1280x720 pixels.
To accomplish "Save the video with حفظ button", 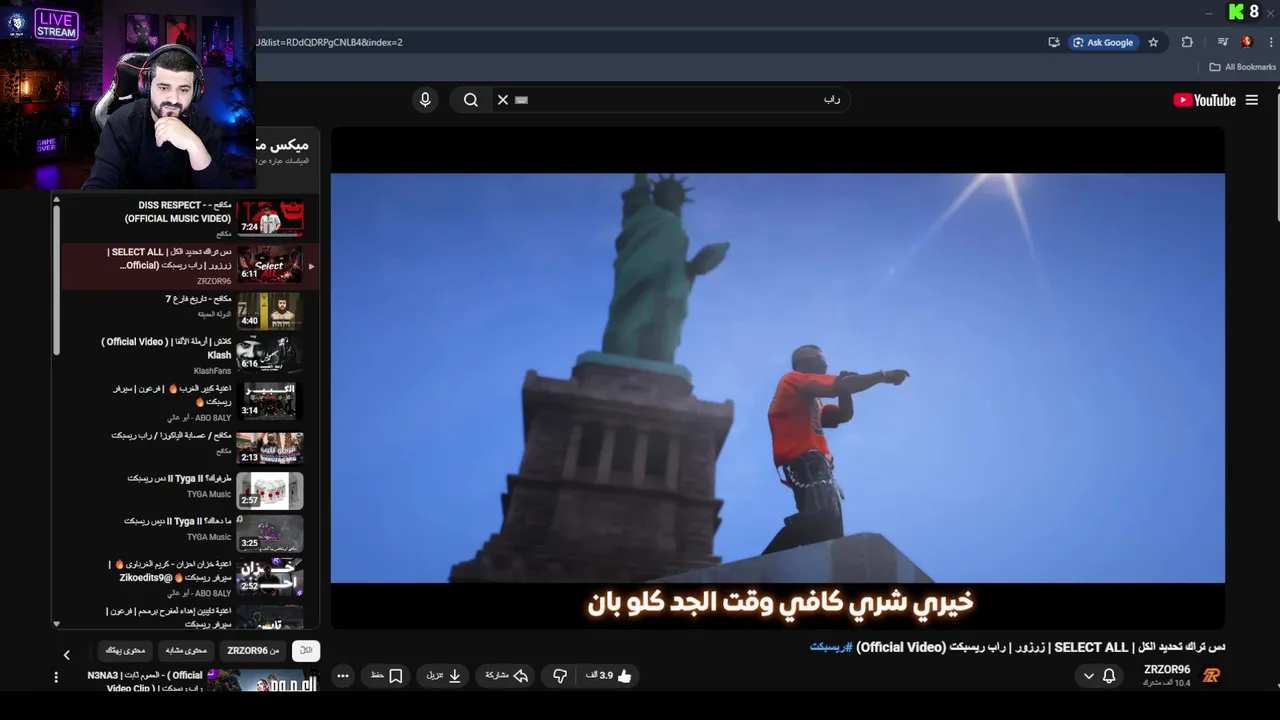I will pyautogui.click(x=387, y=676).
